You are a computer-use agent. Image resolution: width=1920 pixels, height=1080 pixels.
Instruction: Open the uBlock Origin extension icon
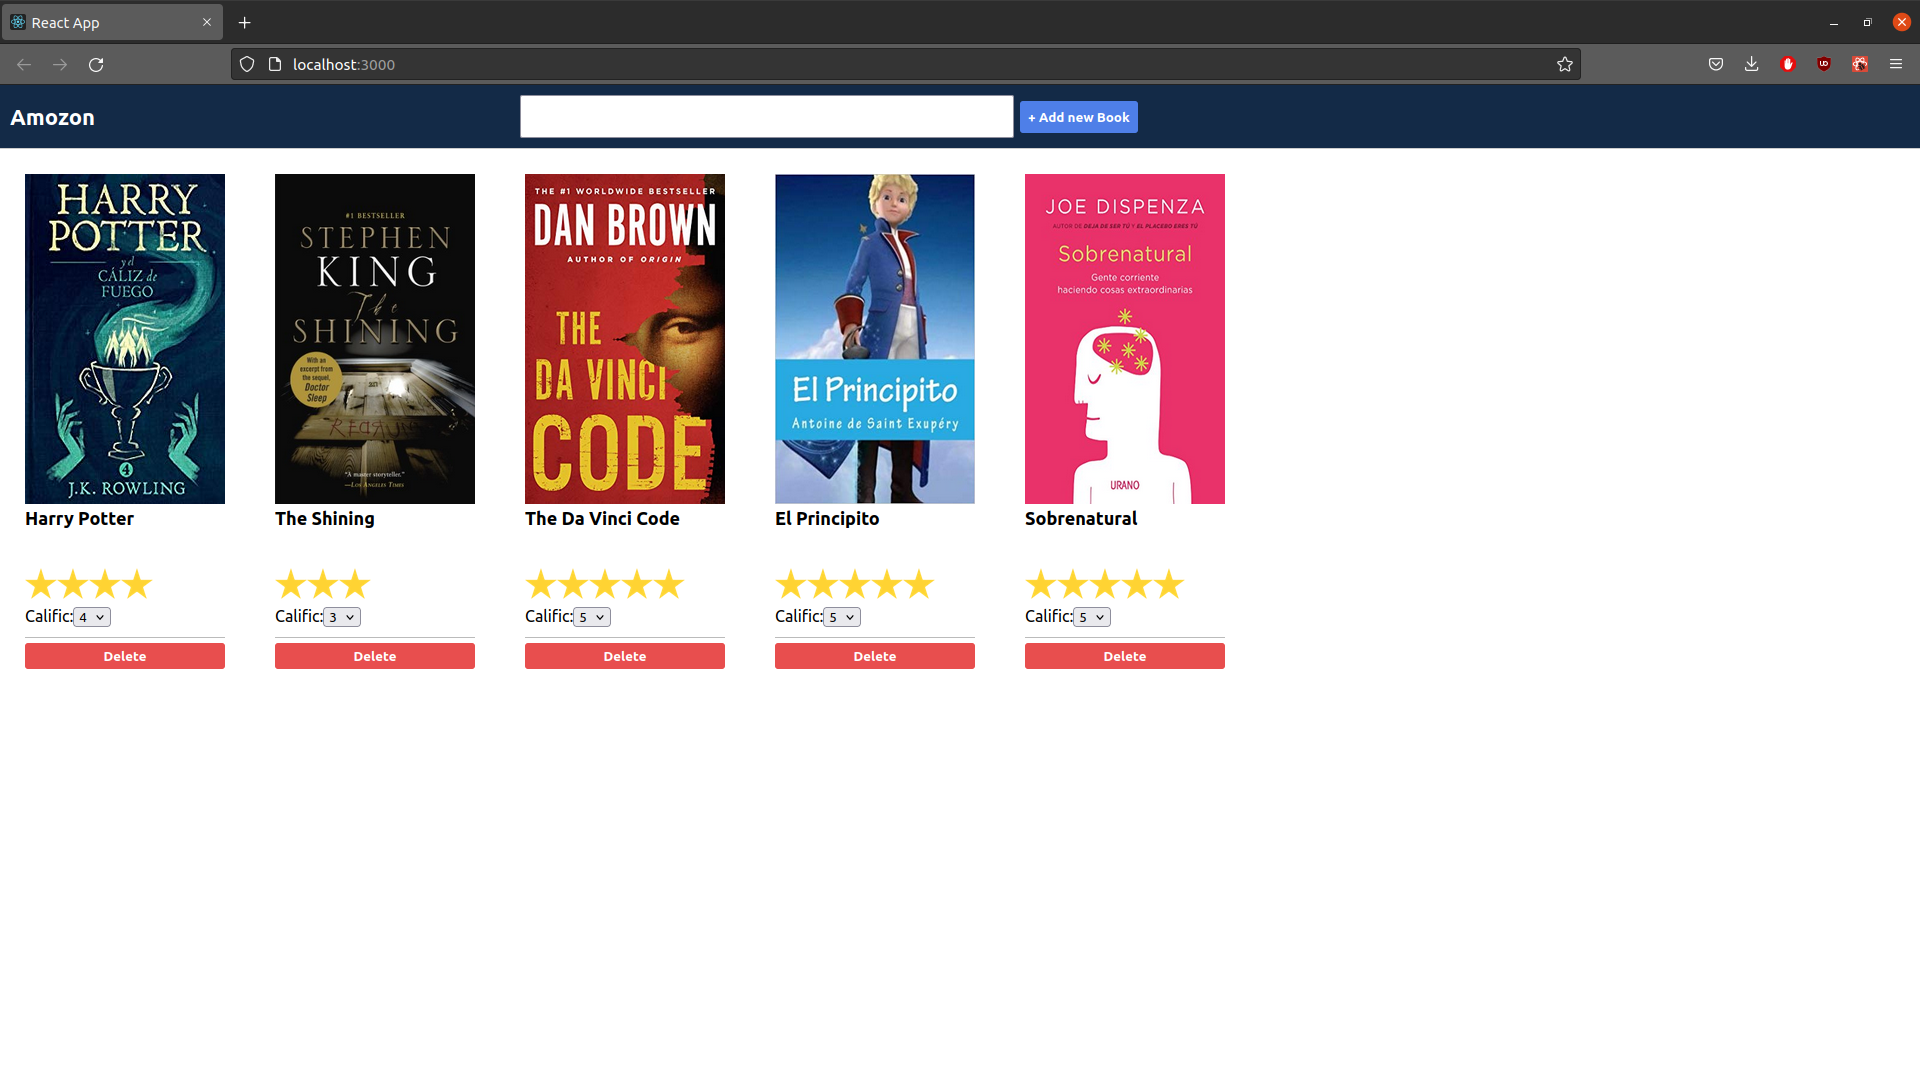[1824, 65]
